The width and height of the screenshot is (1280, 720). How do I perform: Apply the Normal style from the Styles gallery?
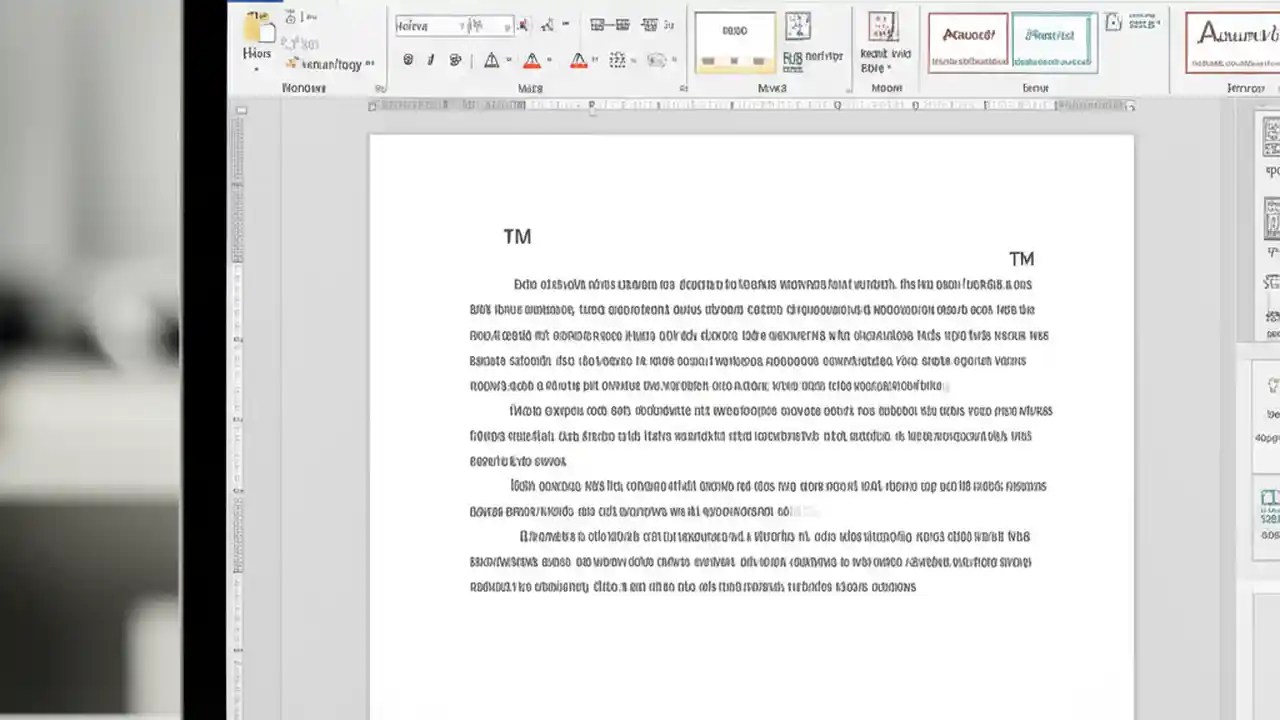coord(966,42)
